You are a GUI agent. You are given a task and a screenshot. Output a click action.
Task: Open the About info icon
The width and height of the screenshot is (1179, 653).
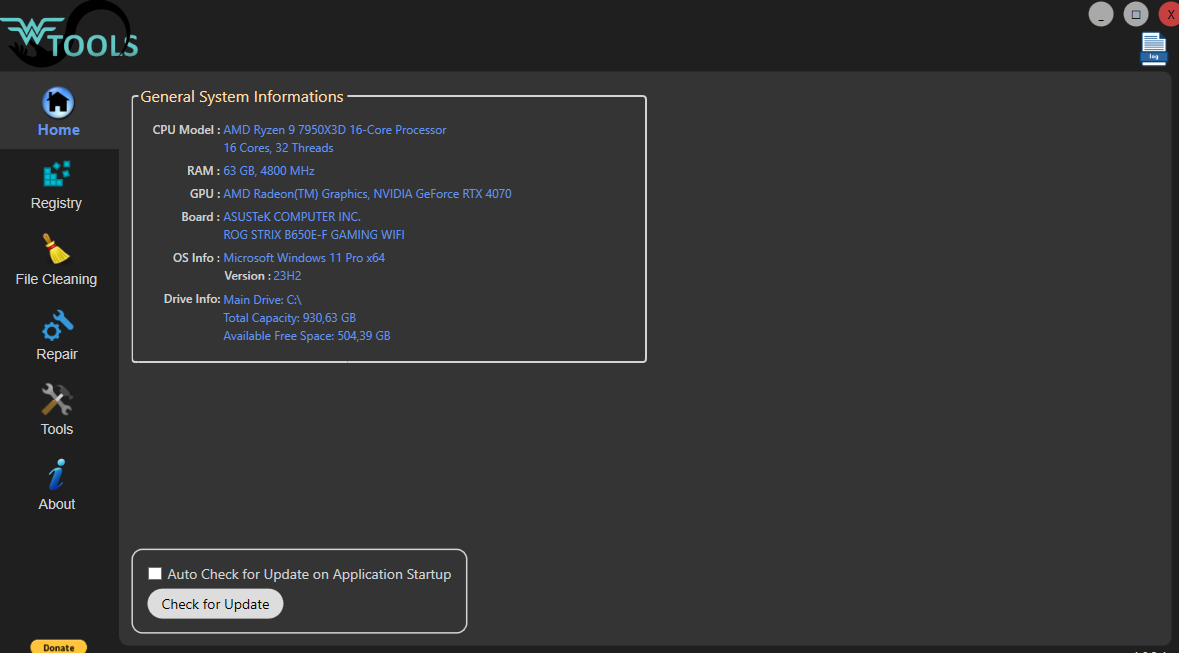(x=56, y=475)
